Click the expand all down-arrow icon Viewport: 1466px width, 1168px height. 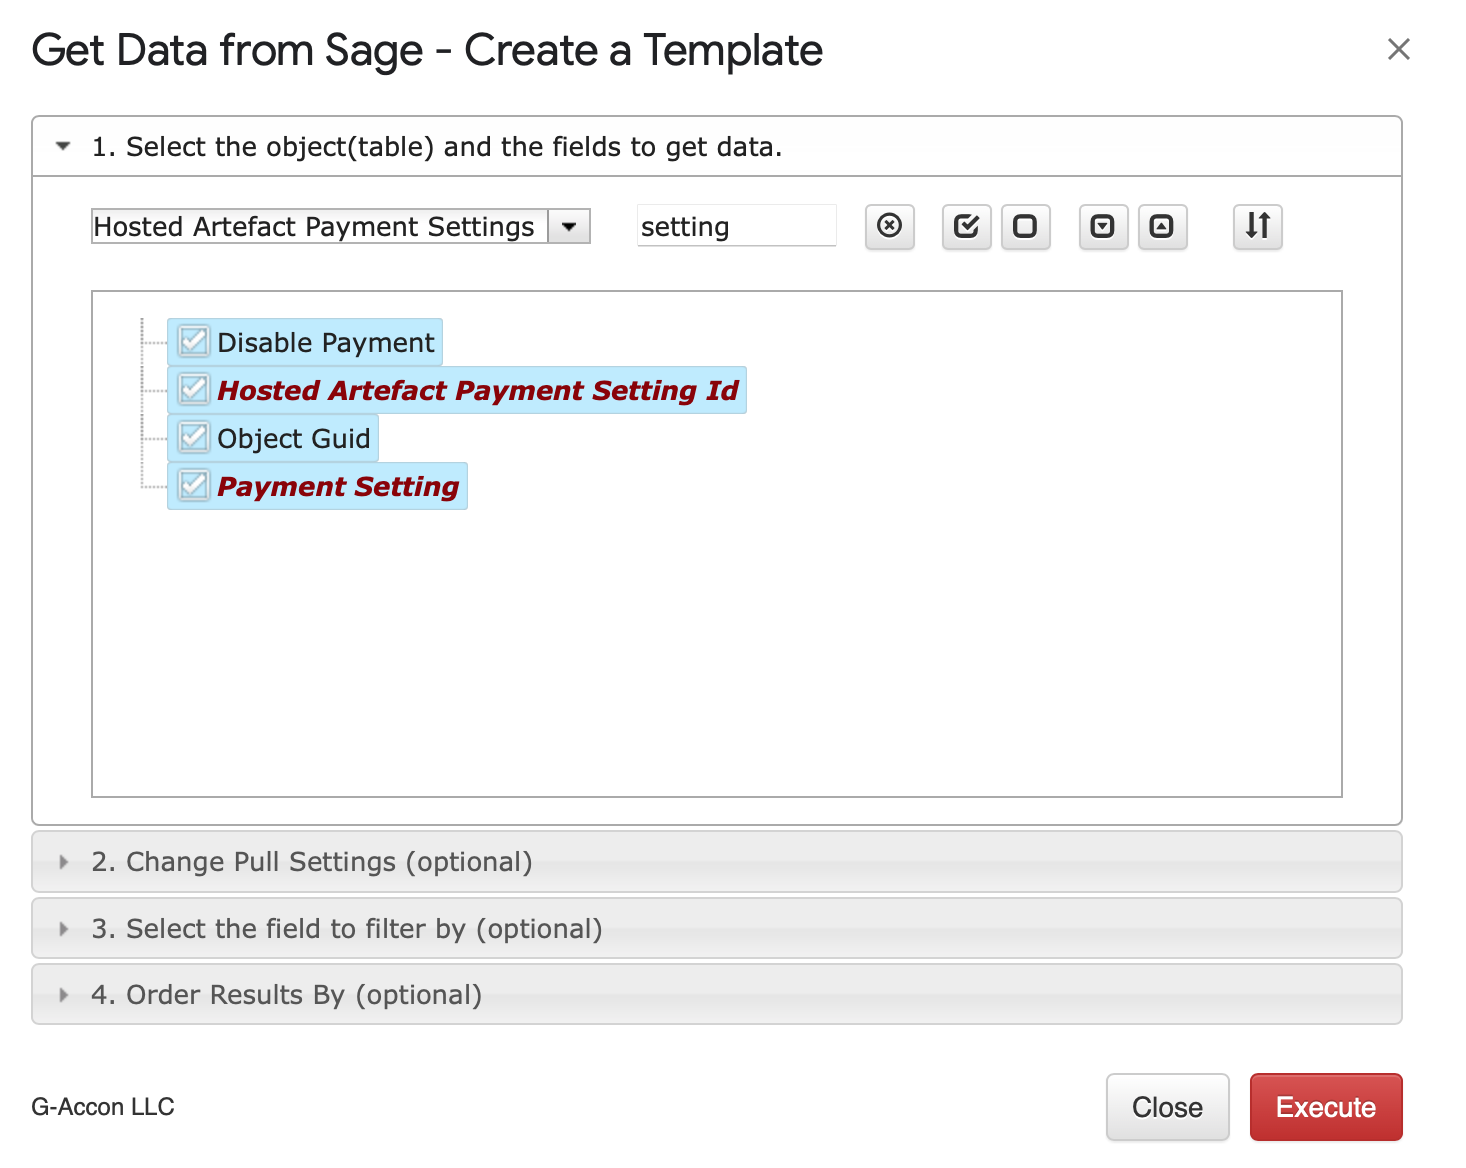pos(1103,226)
